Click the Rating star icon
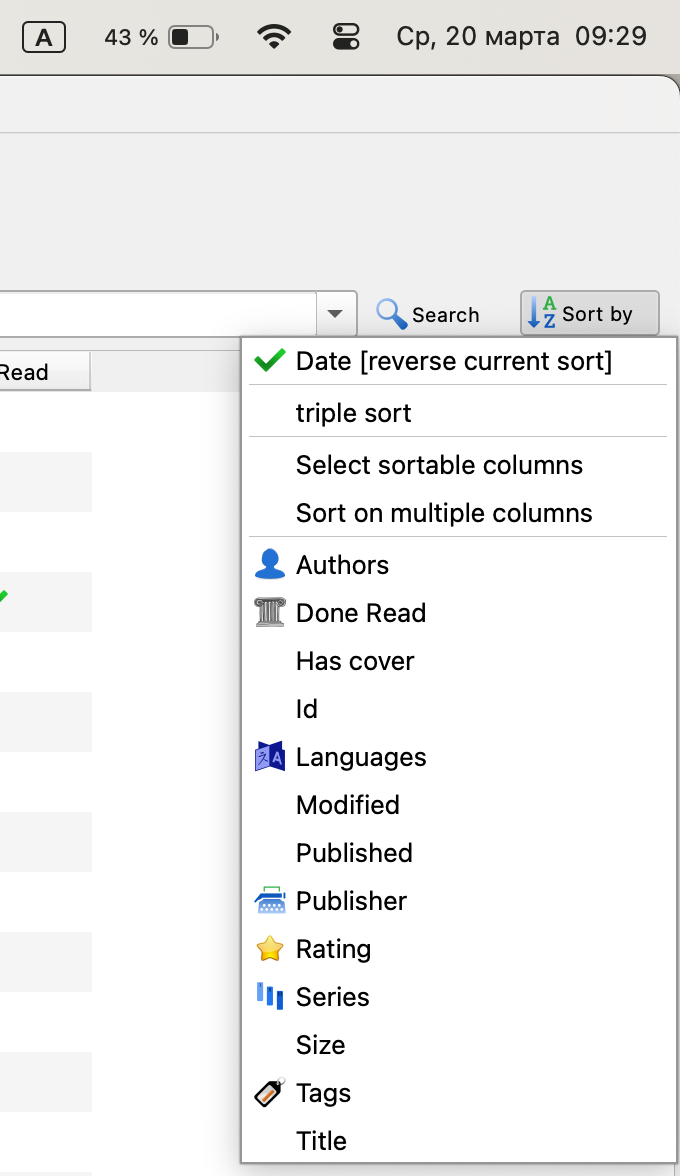This screenshot has height=1176, width=680. click(270, 949)
